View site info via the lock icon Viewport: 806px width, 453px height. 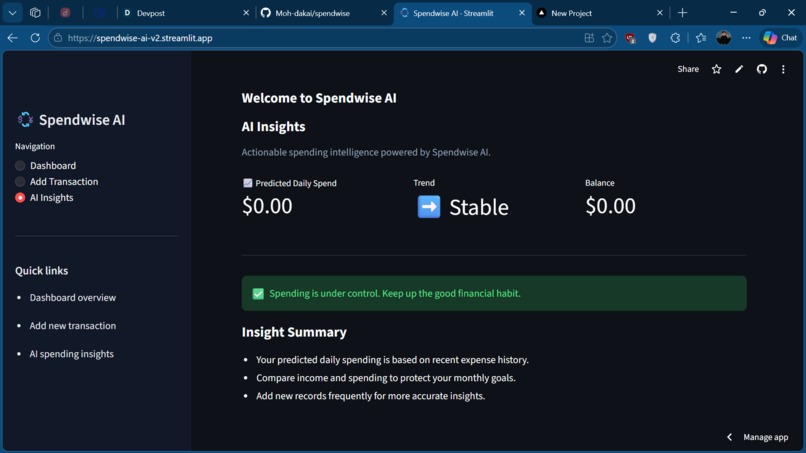click(58, 38)
